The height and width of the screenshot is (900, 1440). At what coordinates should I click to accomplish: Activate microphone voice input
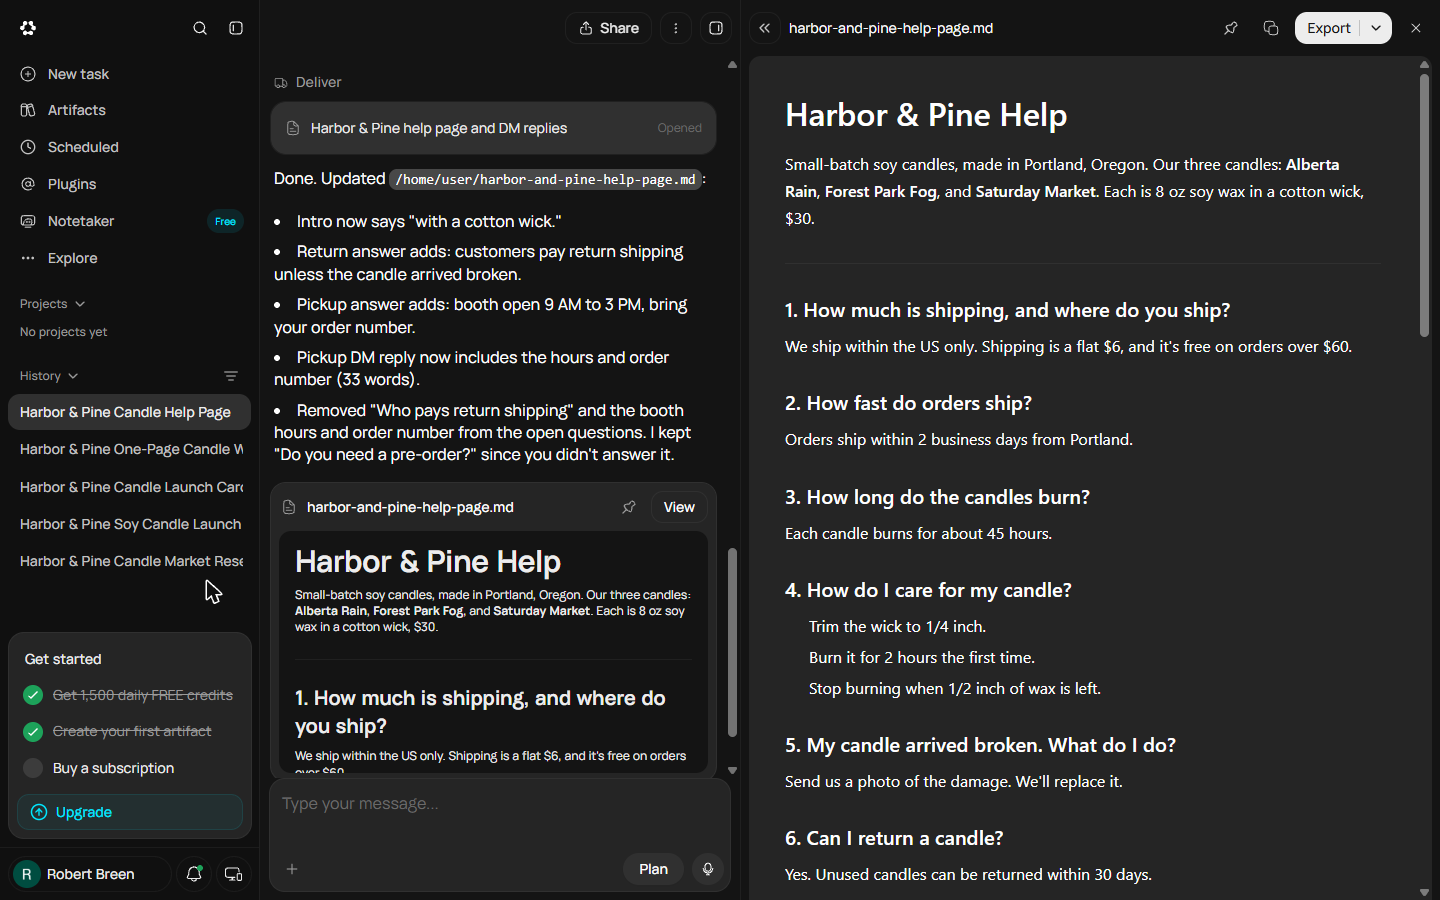click(x=708, y=869)
